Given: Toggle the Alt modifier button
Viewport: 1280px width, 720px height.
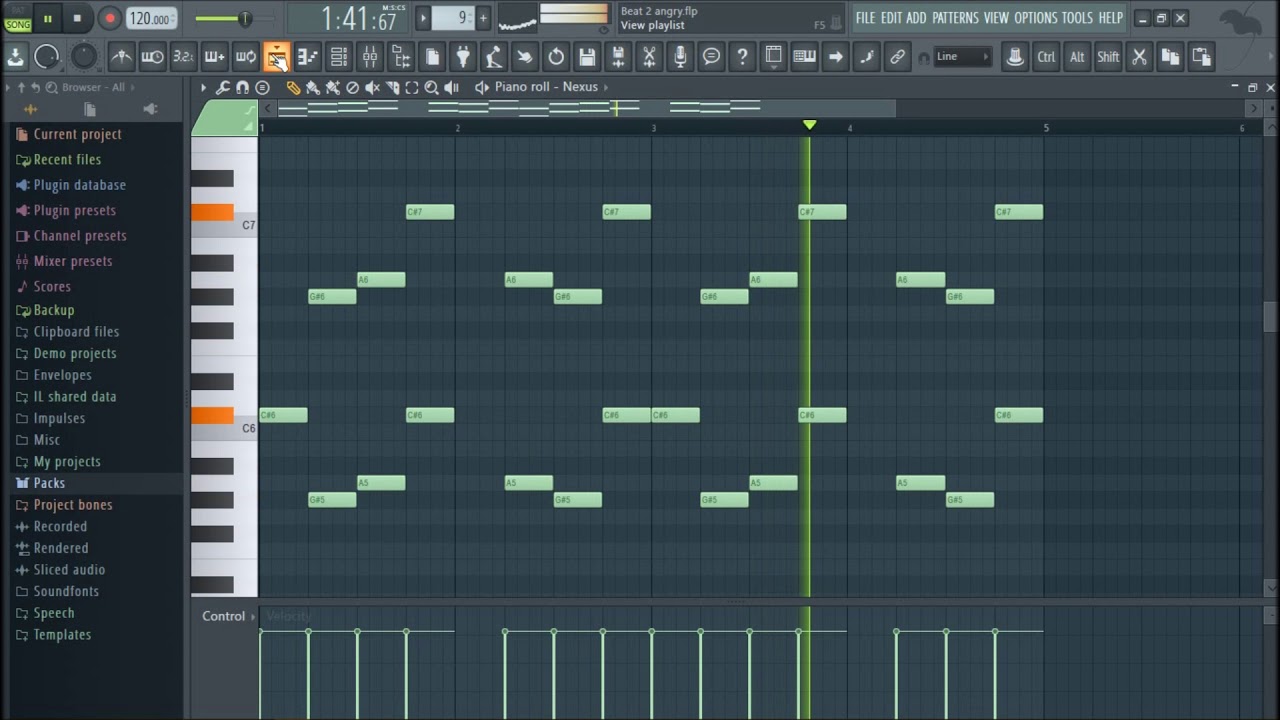Looking at the screenshot, I should click(x=1077, y=57).
